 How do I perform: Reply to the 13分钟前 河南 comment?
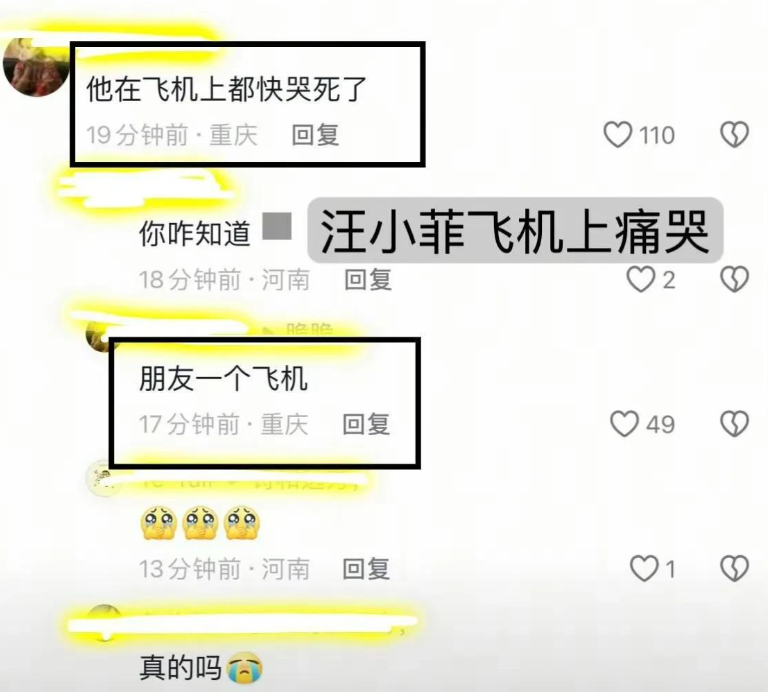tap(366, 569)
